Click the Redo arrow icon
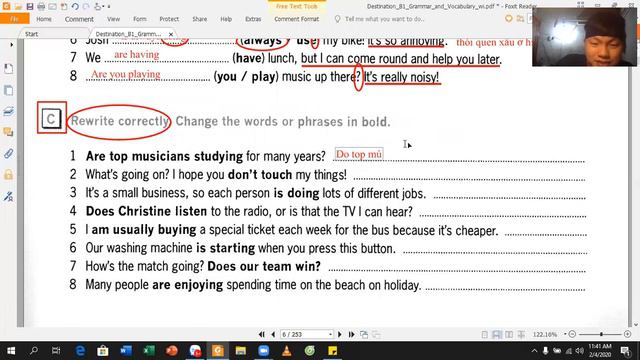The height and width of the screenshot is (360, 640). pos(86,7)
